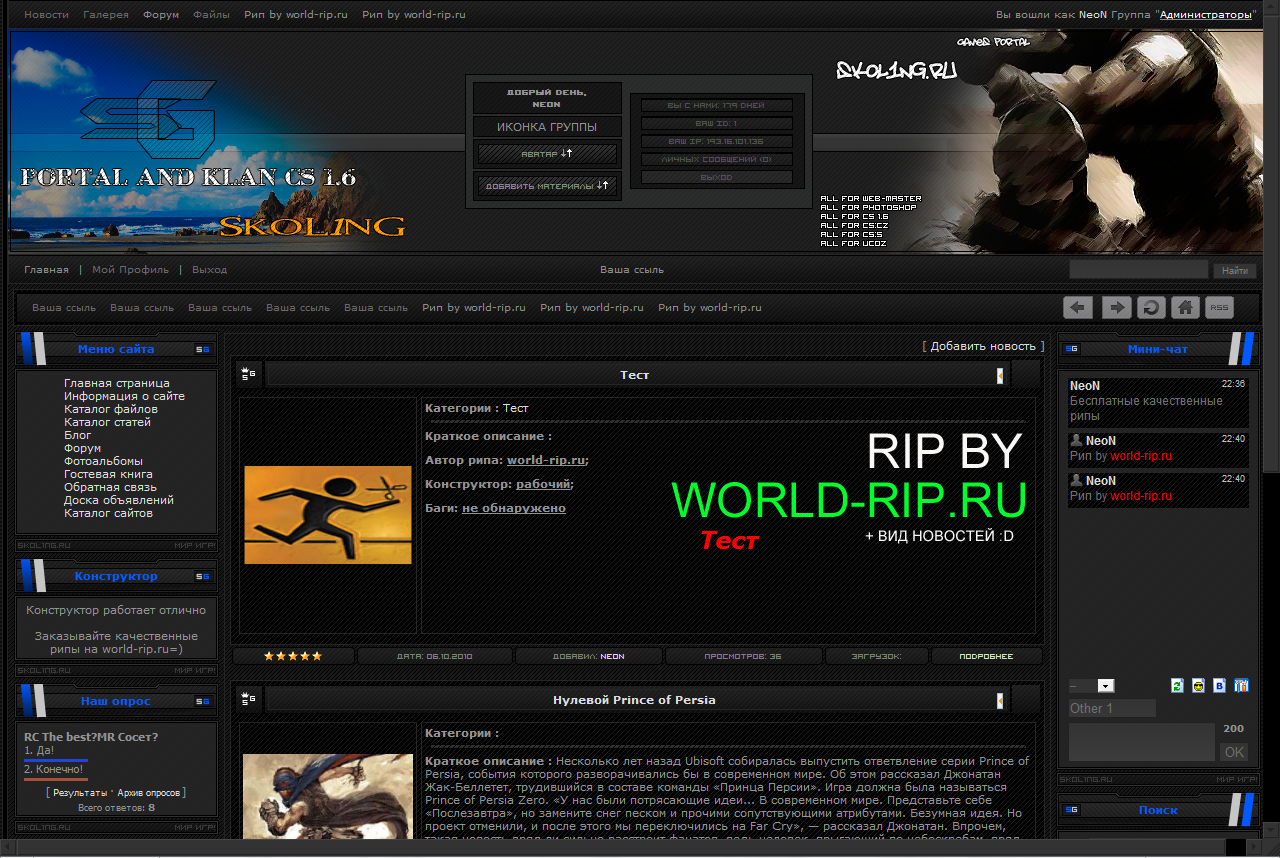The image size is (1280, 858).
Task: Open mini-chat management tools icon
Action: [x=1241, y=685]
